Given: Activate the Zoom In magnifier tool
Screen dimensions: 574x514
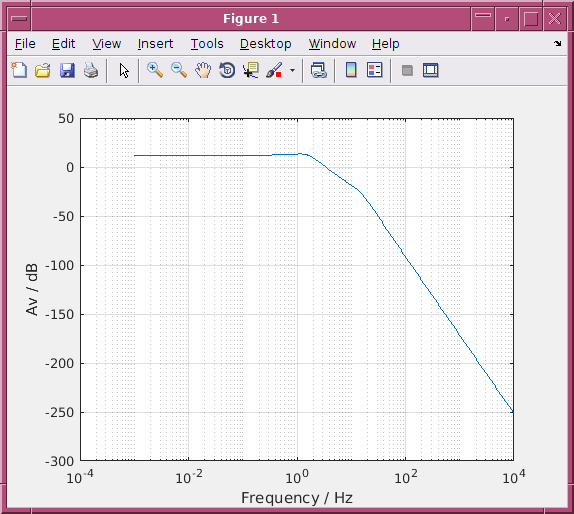Looking at the screenshot, I should point(155,70).
